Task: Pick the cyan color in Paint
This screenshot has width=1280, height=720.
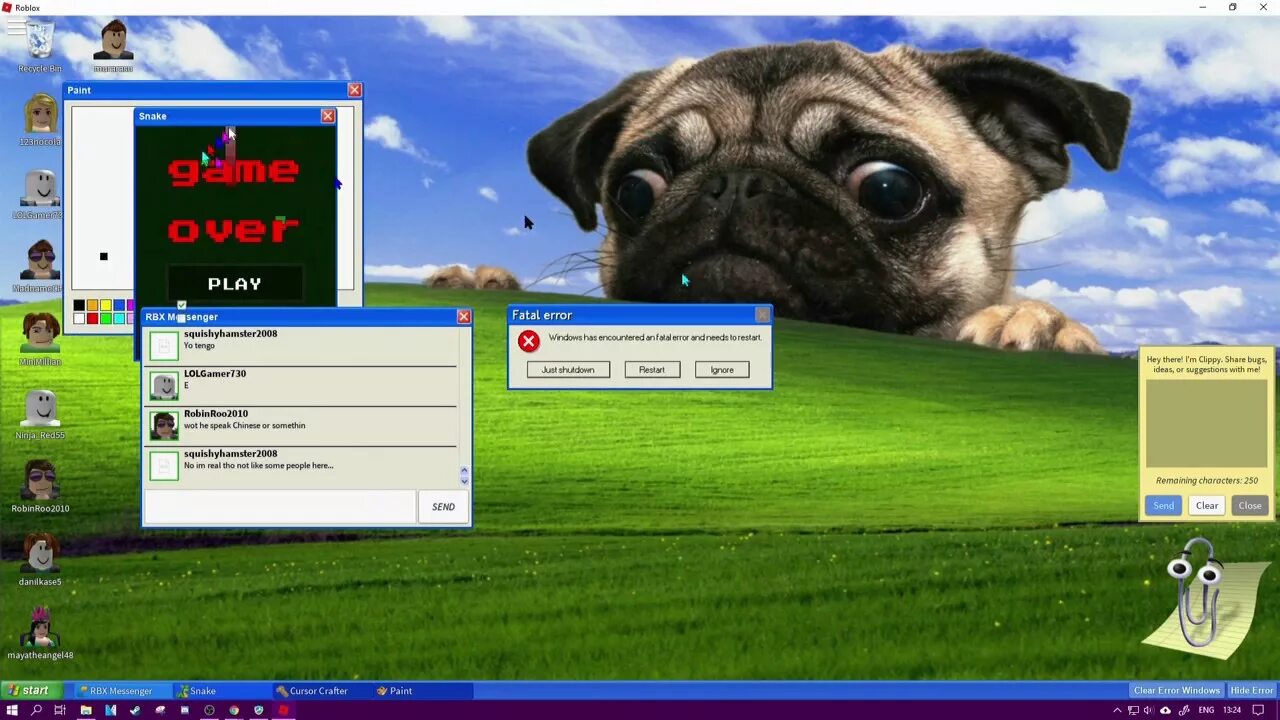Action: (x=119, y=319)
